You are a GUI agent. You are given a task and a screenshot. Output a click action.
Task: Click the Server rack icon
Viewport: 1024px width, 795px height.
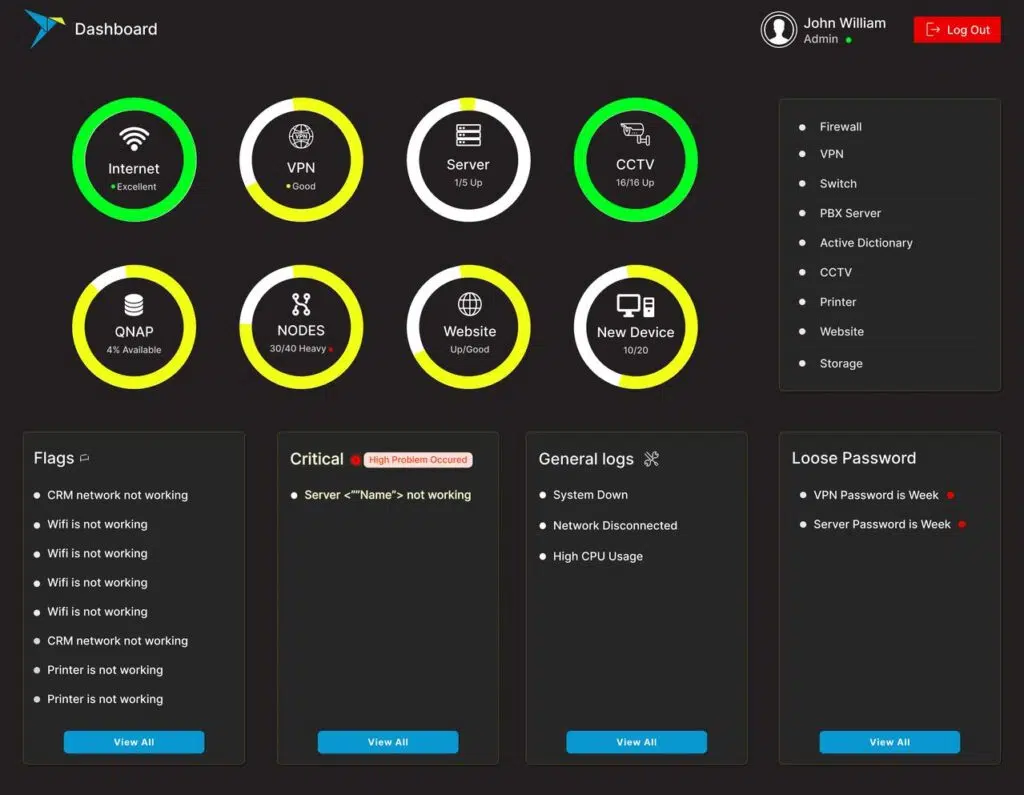pyautogui.click(x=468, y=135)
